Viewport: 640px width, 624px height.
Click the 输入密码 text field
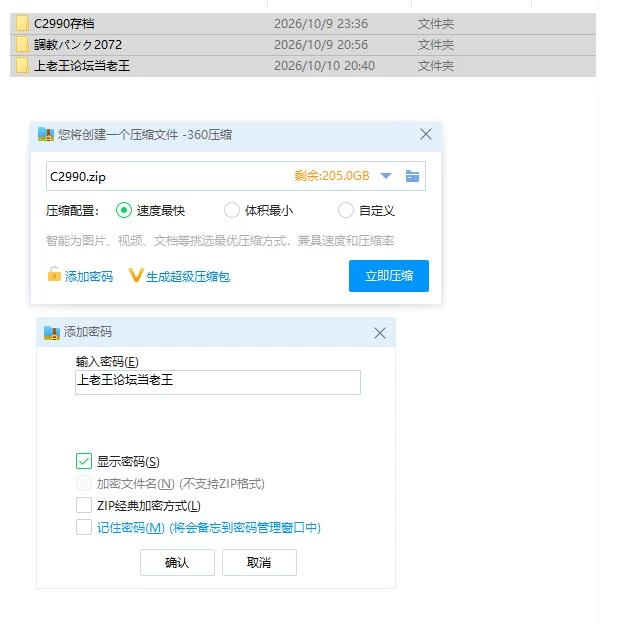[x=218, y=382]
